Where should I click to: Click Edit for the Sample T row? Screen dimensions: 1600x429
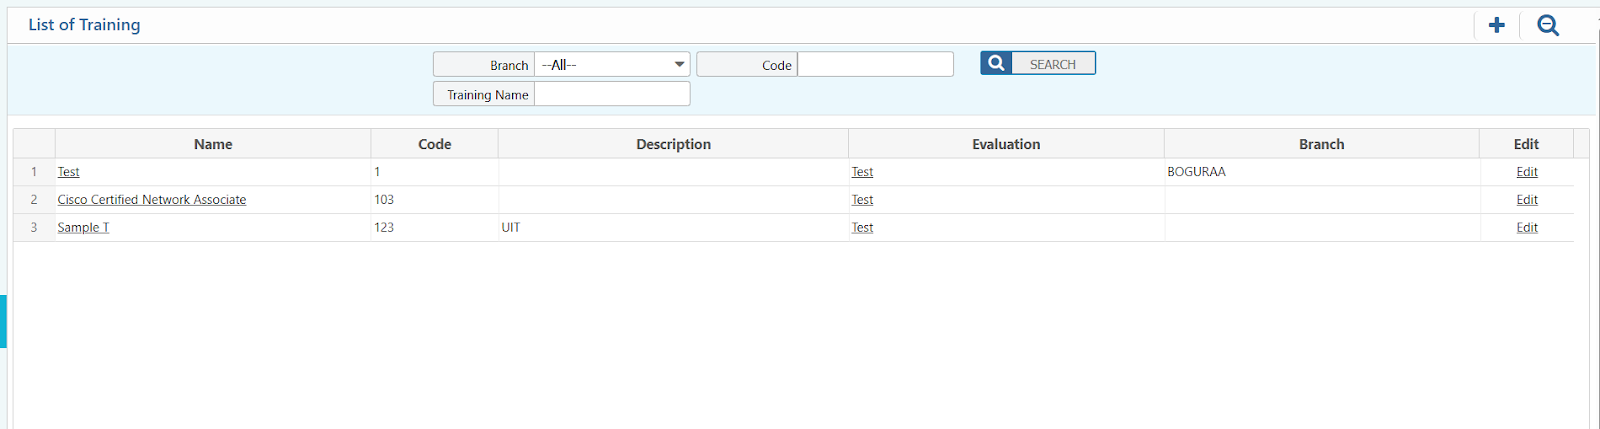1527,228
